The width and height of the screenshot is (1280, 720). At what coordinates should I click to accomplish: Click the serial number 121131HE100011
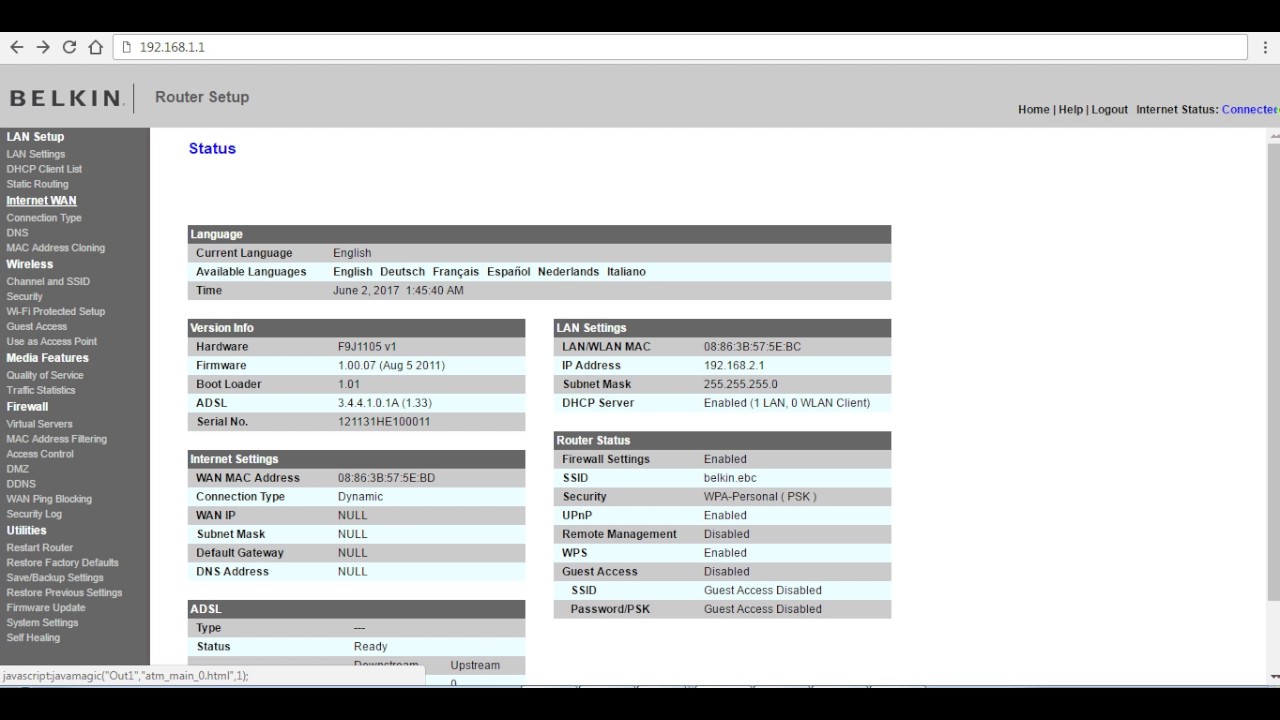[x=384, y=422]
